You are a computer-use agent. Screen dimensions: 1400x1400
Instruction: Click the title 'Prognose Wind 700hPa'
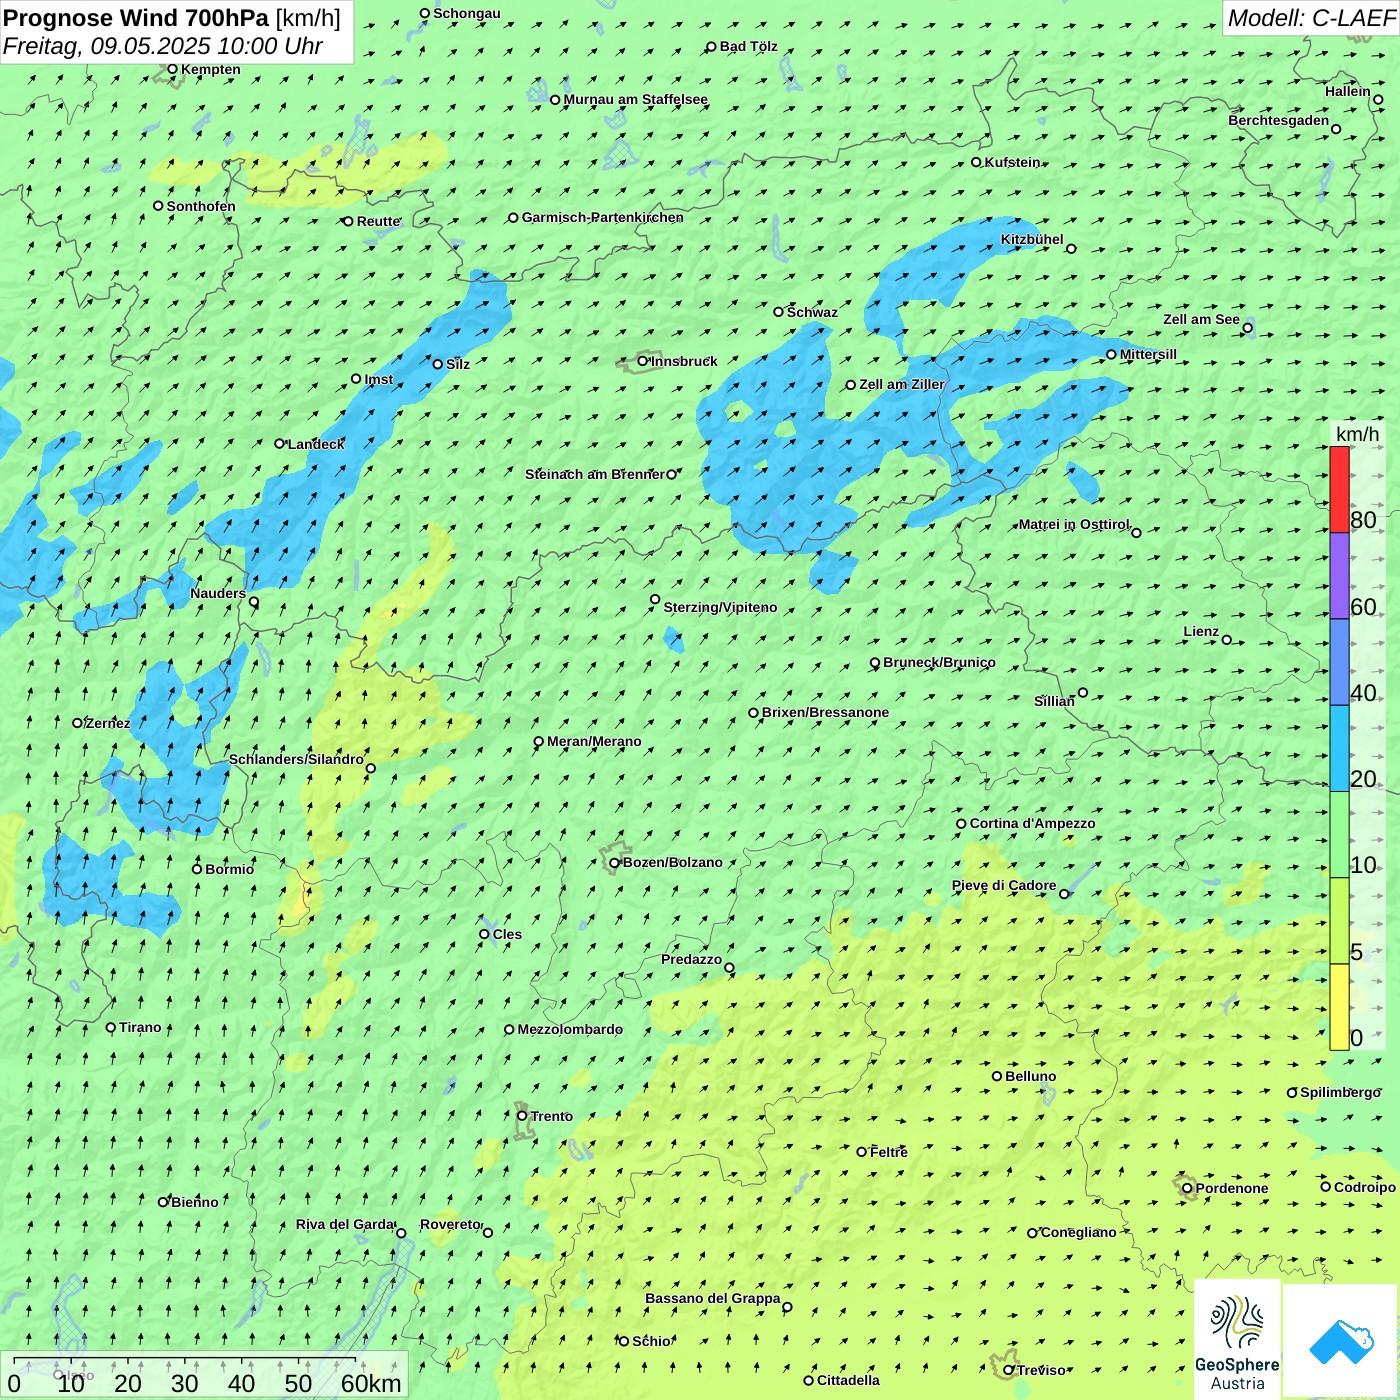(136, 18)
